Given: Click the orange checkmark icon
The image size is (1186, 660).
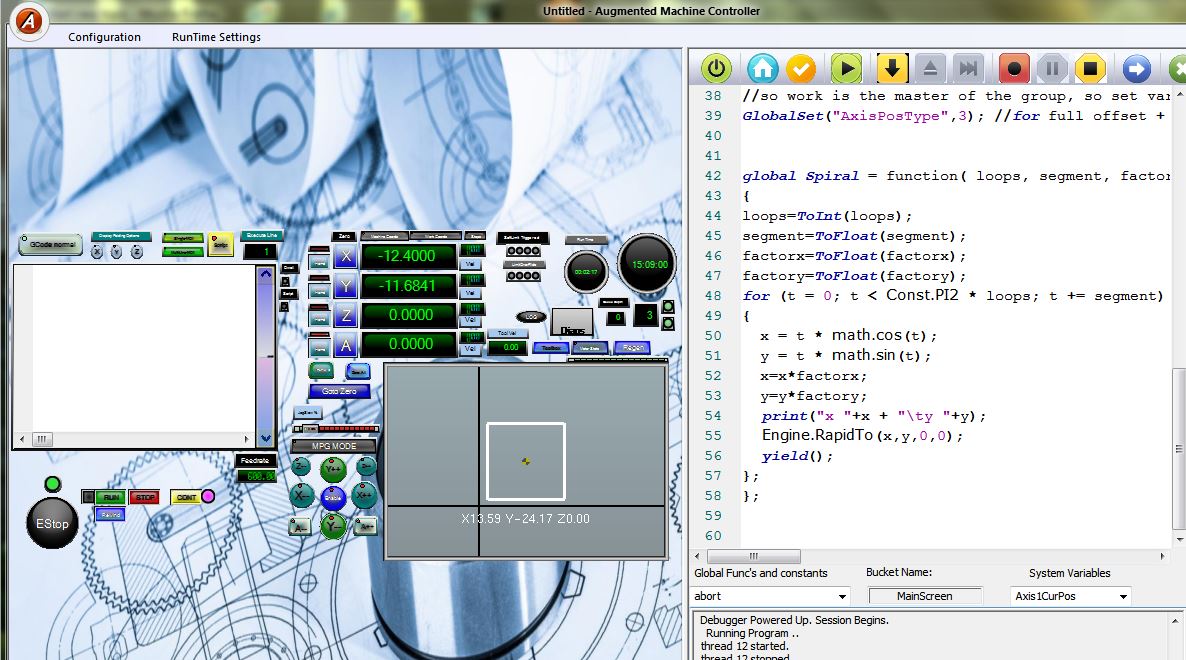Looking at the screenshot, I should point(801,69).
